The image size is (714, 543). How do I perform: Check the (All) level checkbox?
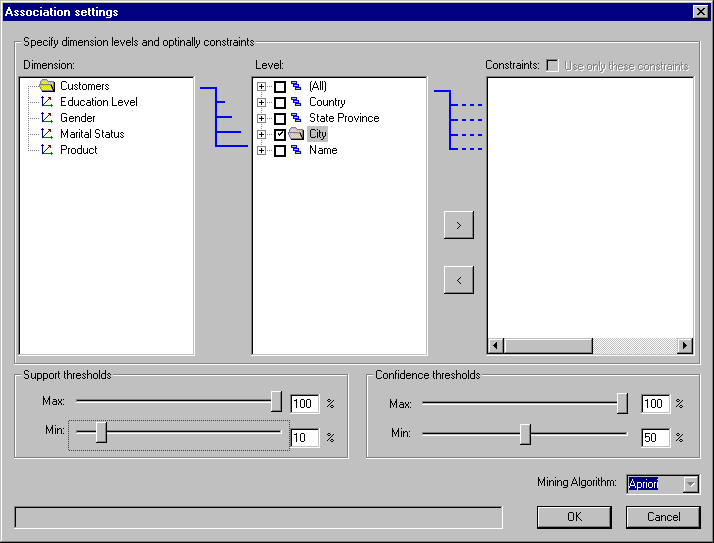tap(280, 87)
